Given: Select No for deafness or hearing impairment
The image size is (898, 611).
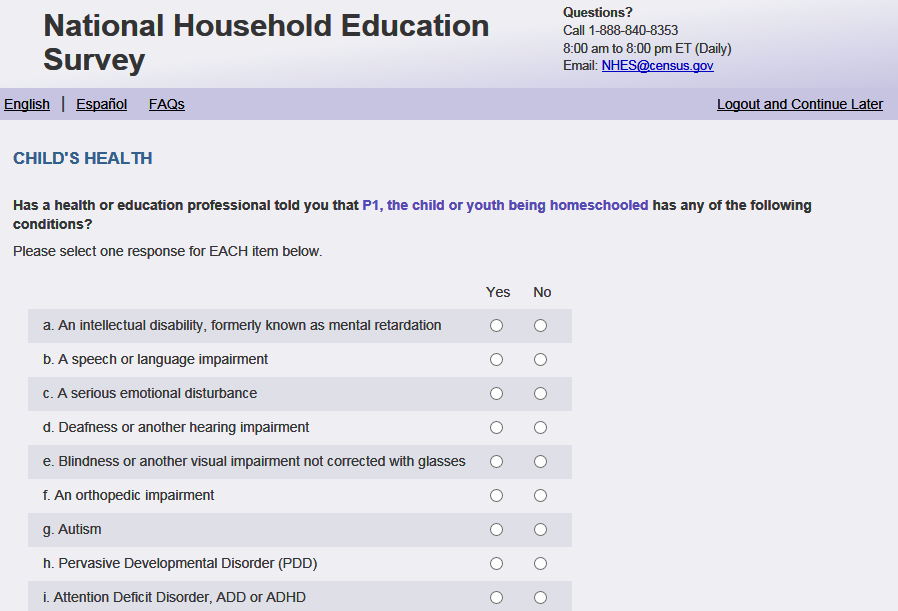Looking at the screenshot, I should 541,428.
